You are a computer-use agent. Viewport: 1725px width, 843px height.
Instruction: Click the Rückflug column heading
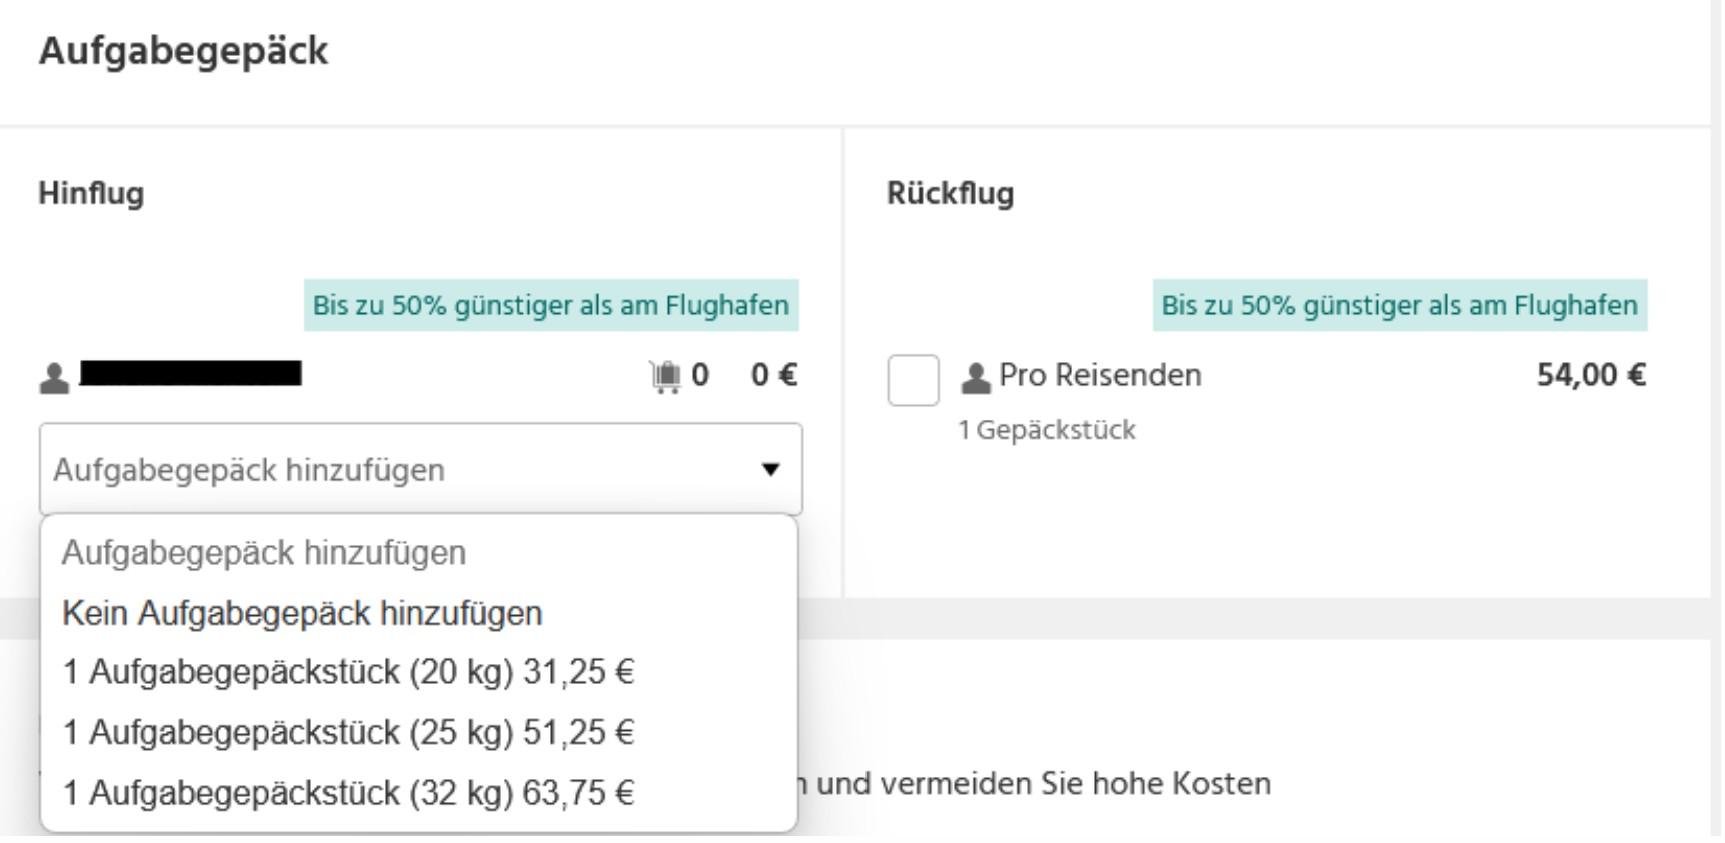(x=950, y=193)
